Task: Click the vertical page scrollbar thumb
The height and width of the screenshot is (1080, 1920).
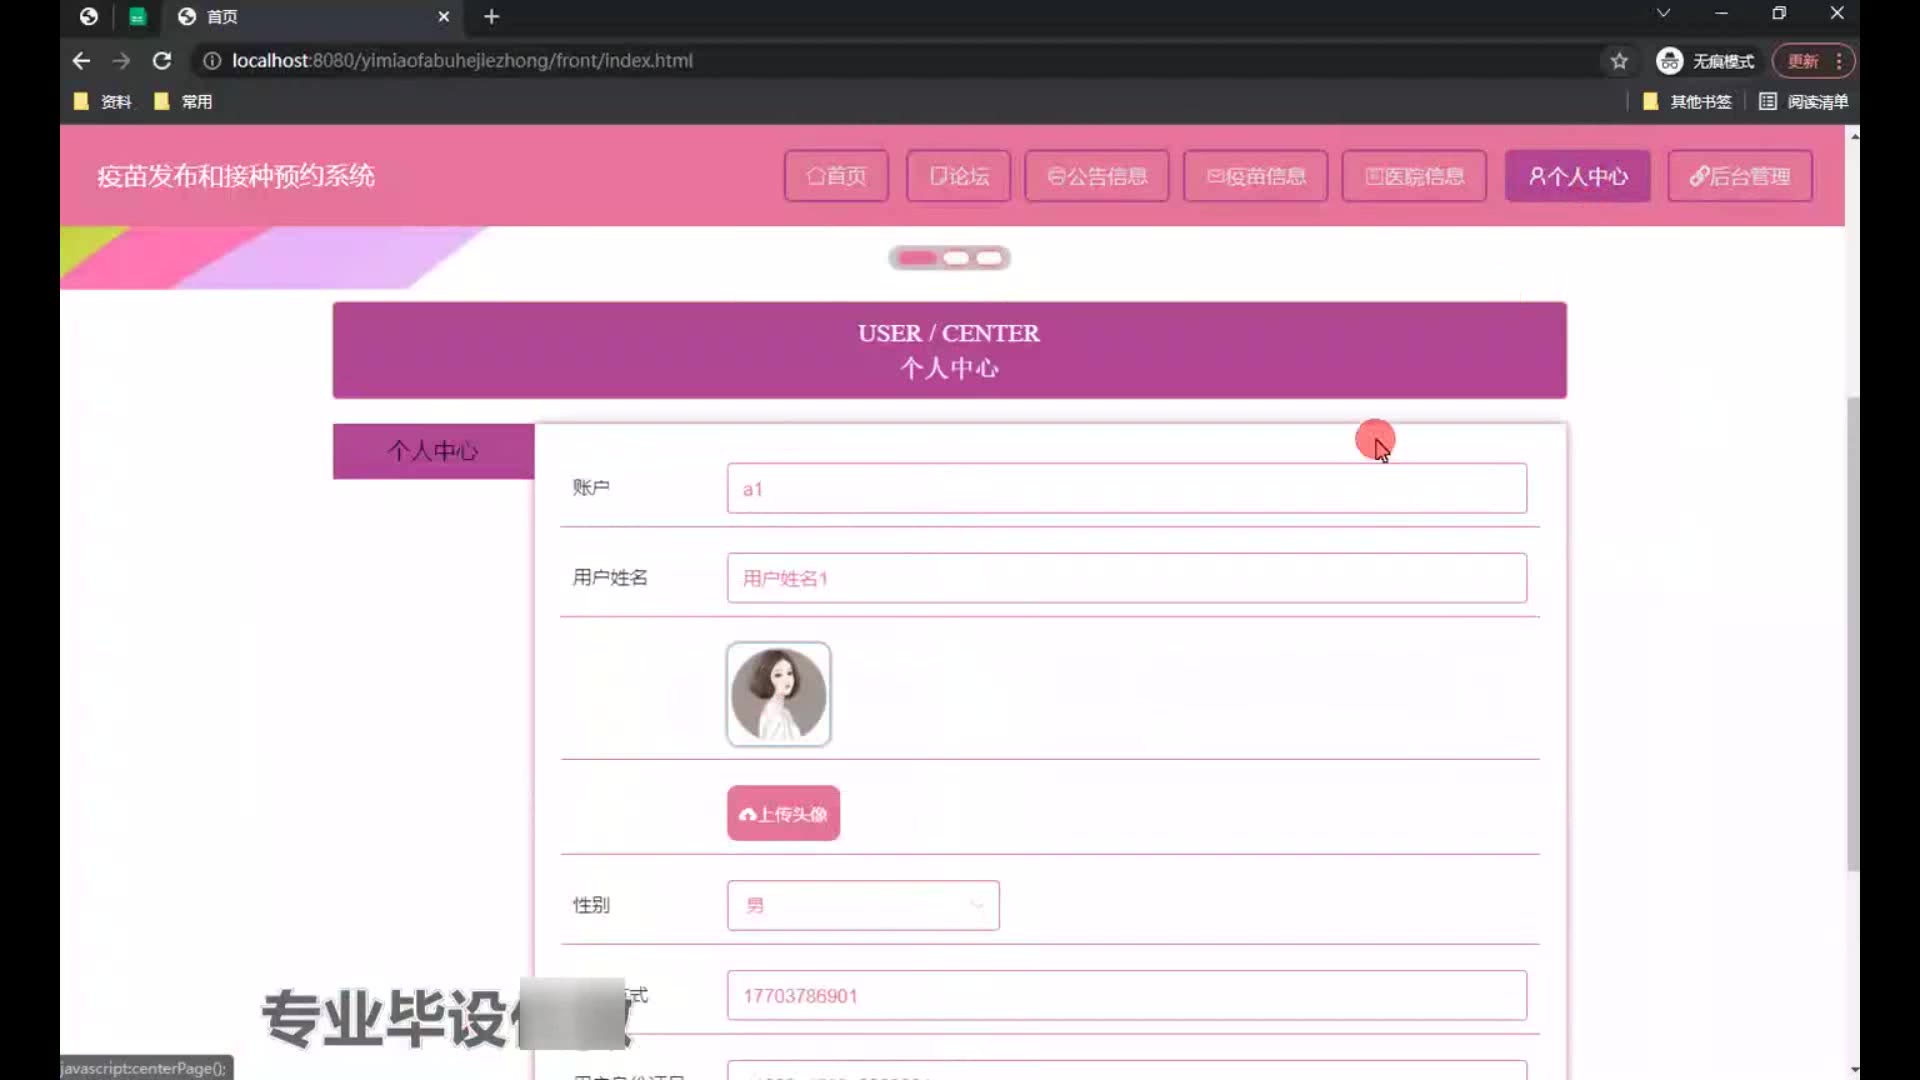Action: (1853, 634)
